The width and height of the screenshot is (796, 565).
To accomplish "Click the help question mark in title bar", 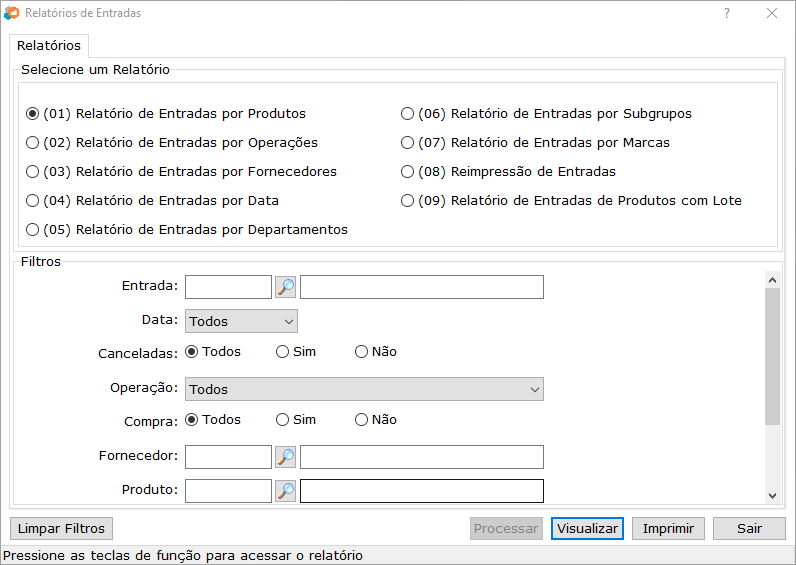I will (x=727, y=14).
